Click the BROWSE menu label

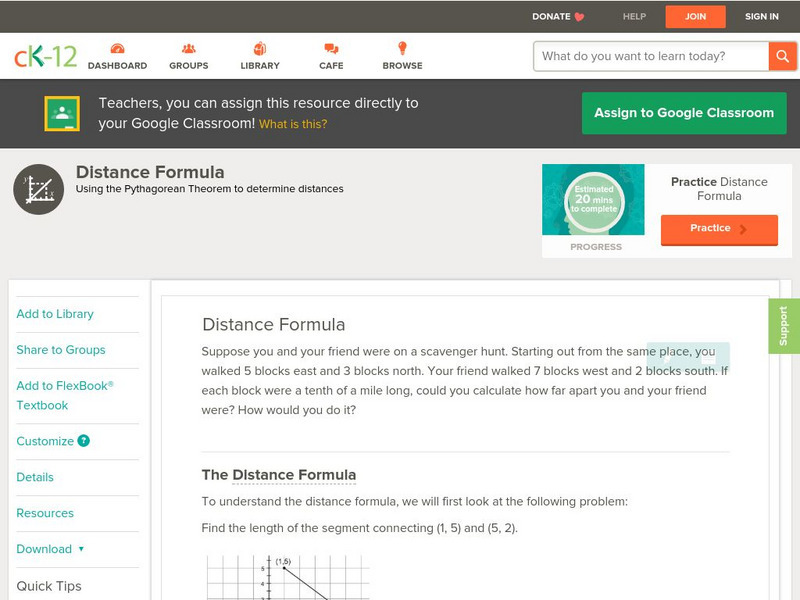pos(403,66)
